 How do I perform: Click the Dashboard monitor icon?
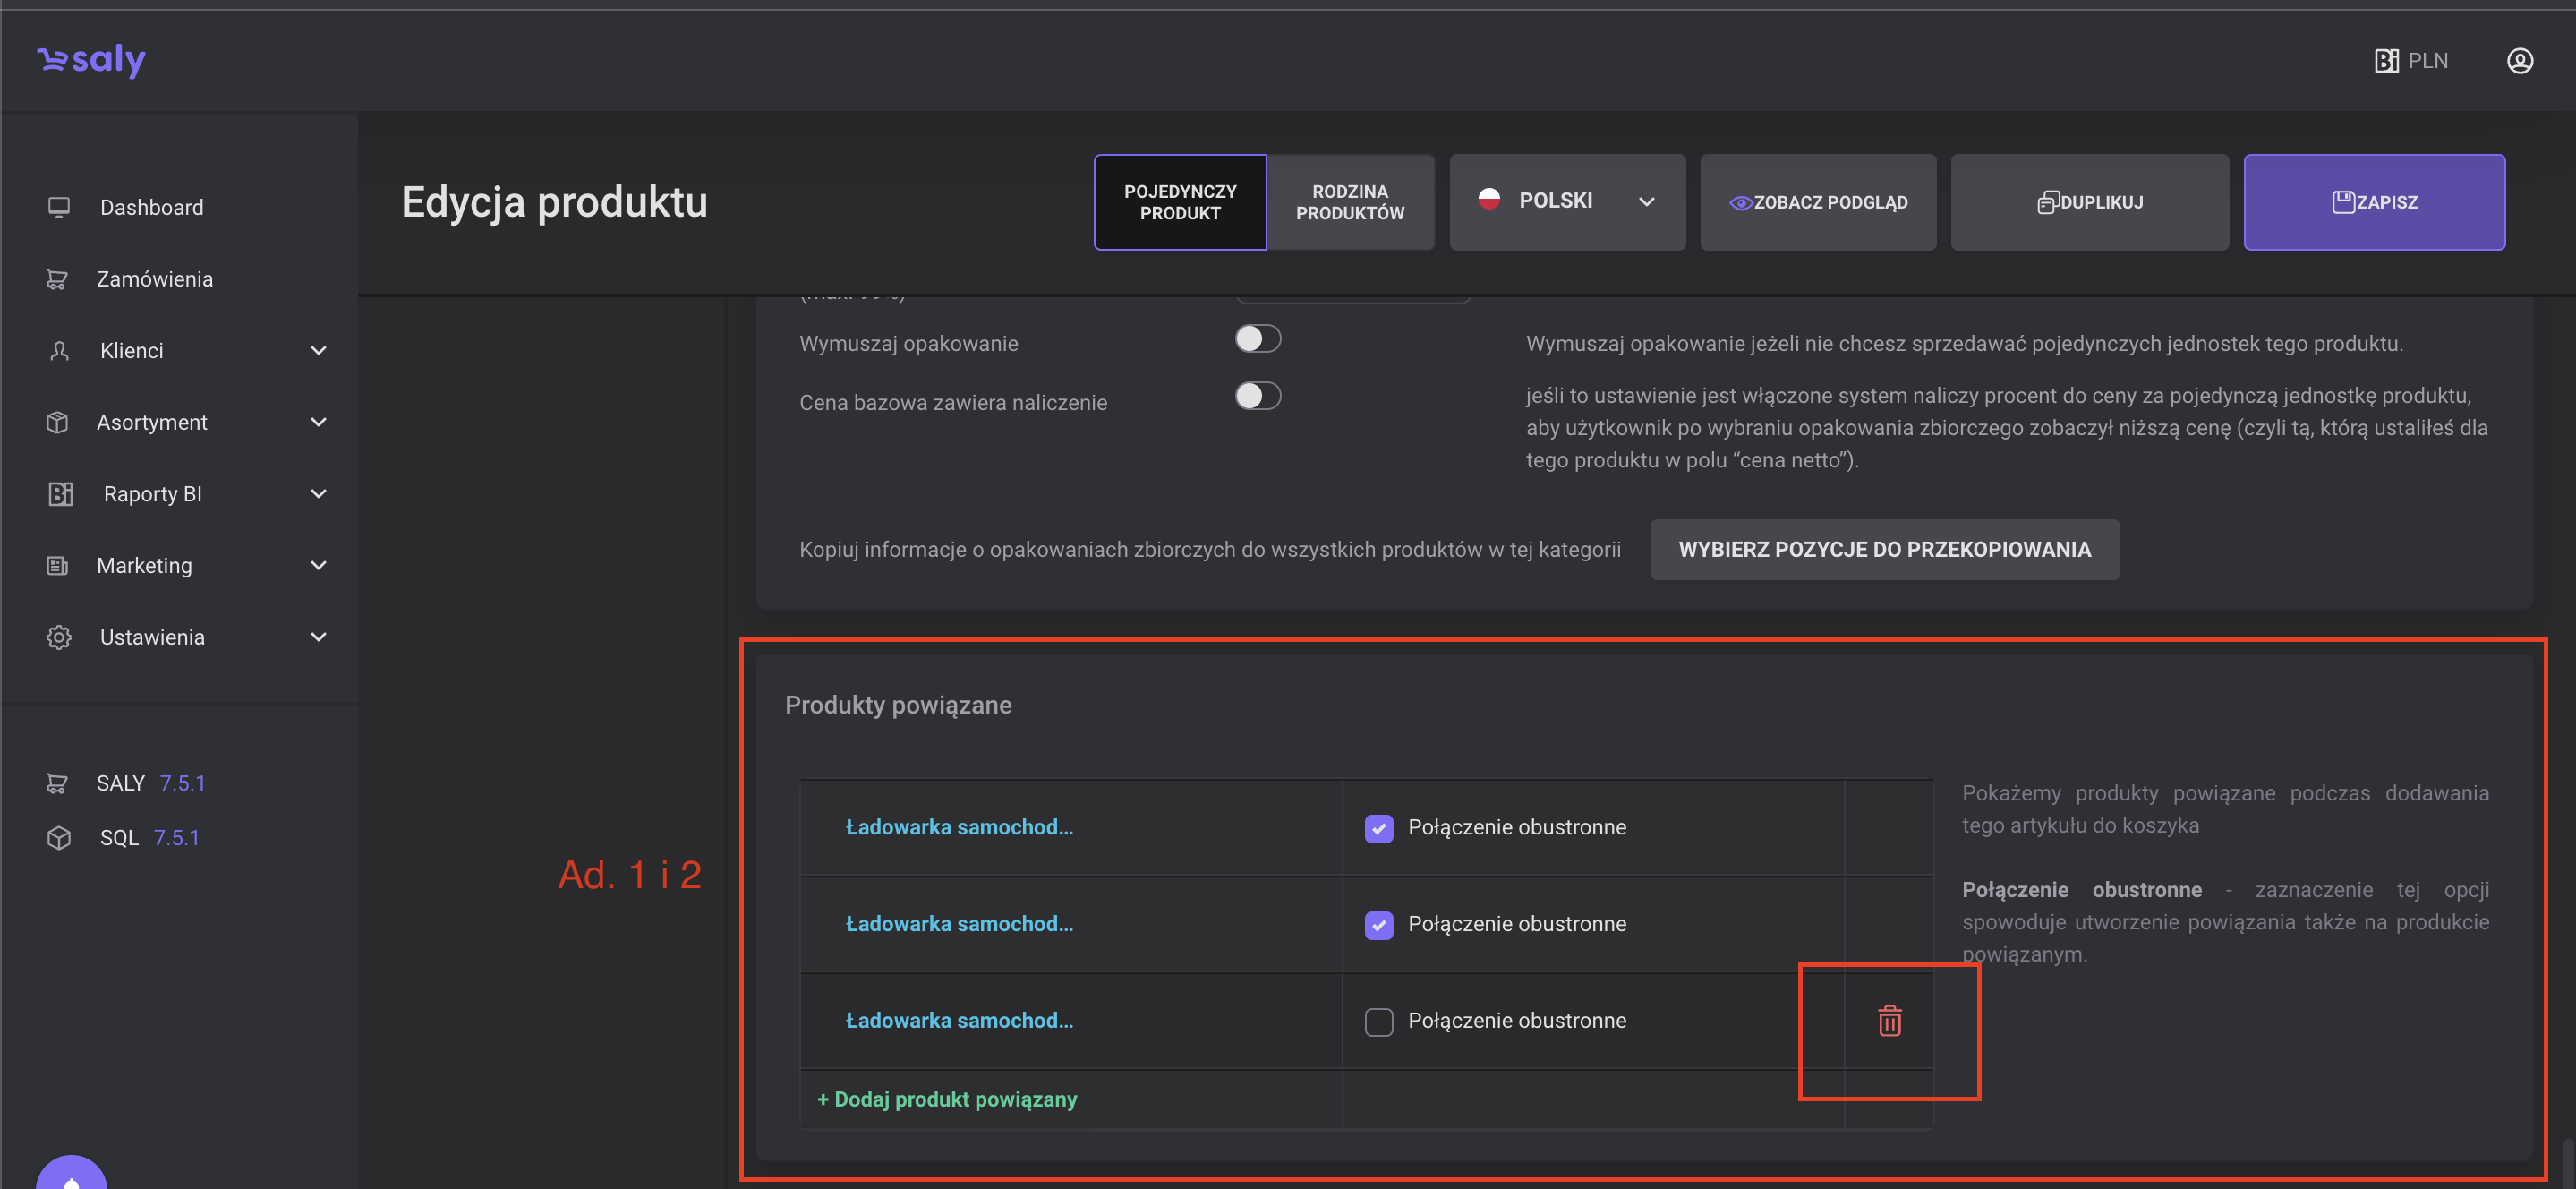click(59, 207)
